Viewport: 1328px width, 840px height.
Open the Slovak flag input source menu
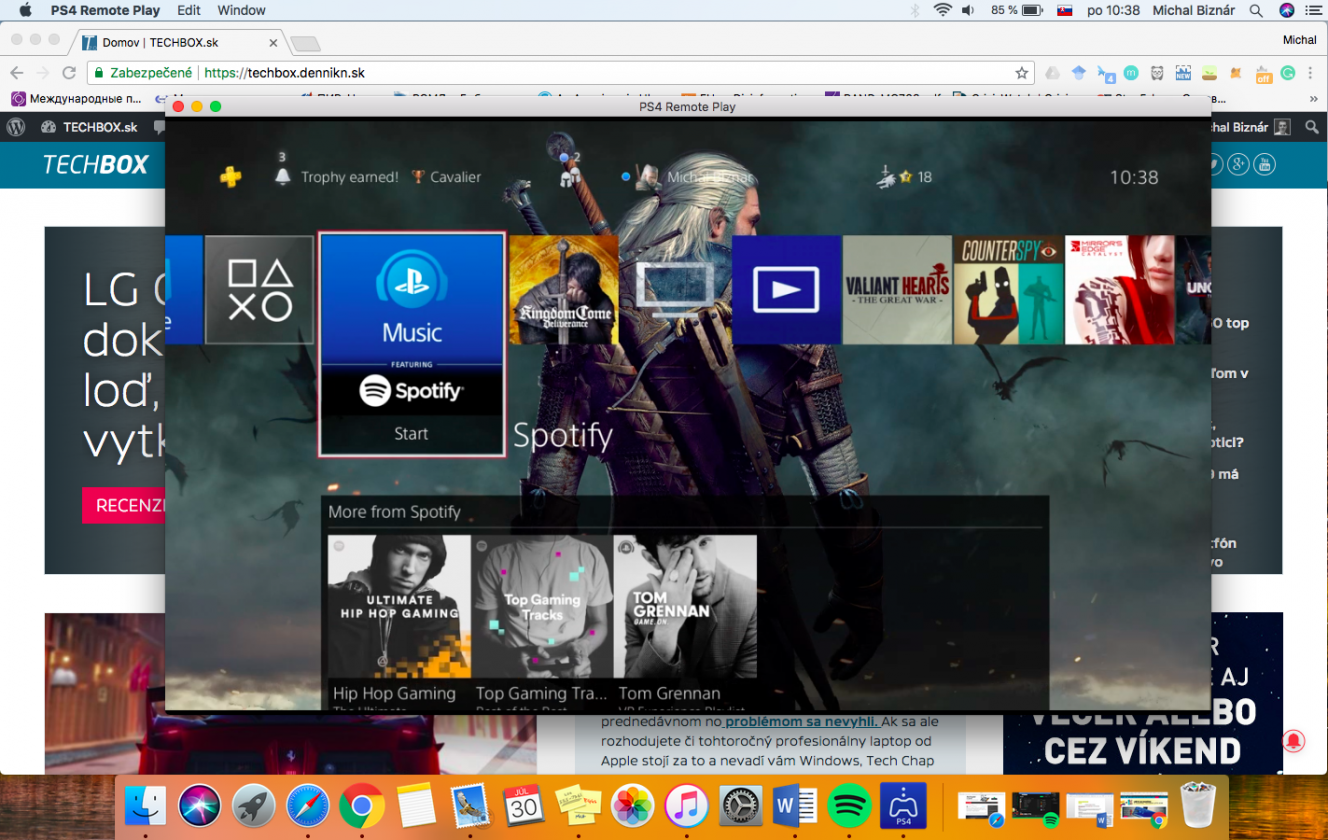point(1066,10)
